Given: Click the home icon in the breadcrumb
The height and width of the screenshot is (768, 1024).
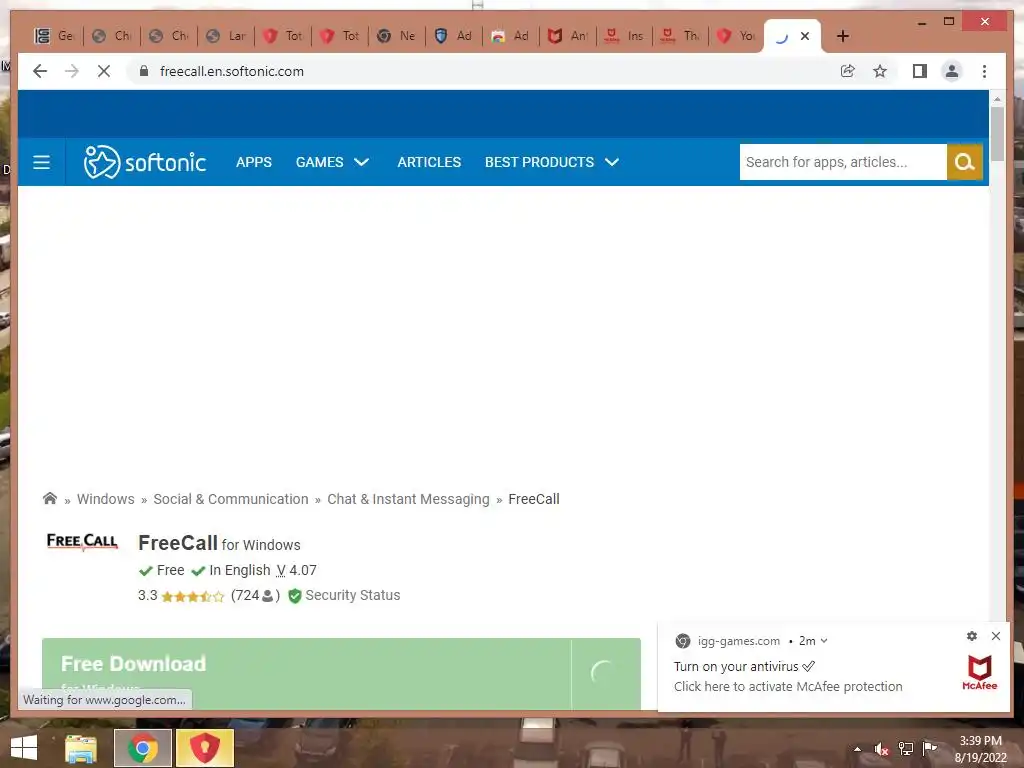Looking at the screenshot, I should [x=50, y=499].
